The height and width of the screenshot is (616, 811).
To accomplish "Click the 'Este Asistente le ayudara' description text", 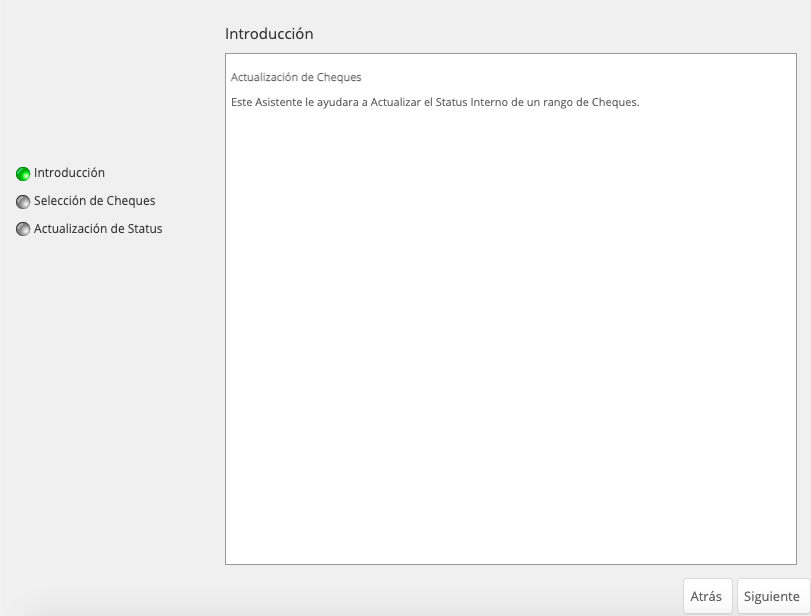I will 435,102.
